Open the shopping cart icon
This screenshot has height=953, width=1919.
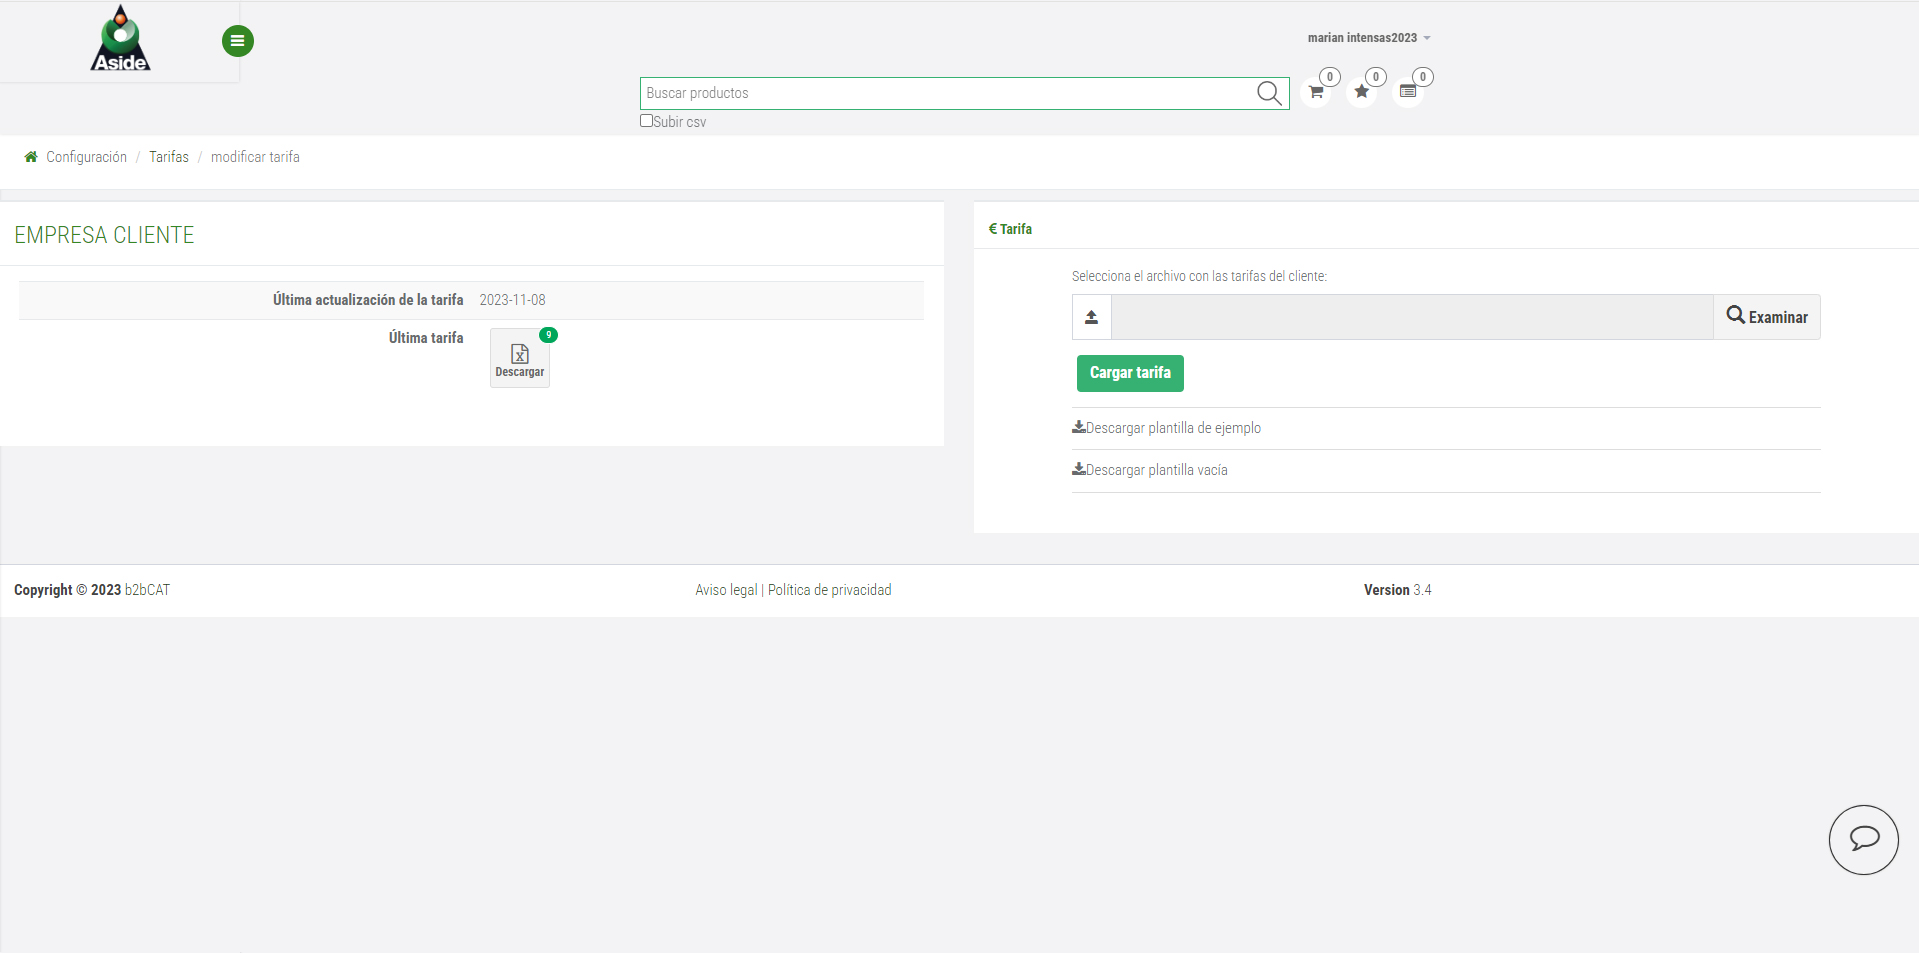pos(1316,91)
